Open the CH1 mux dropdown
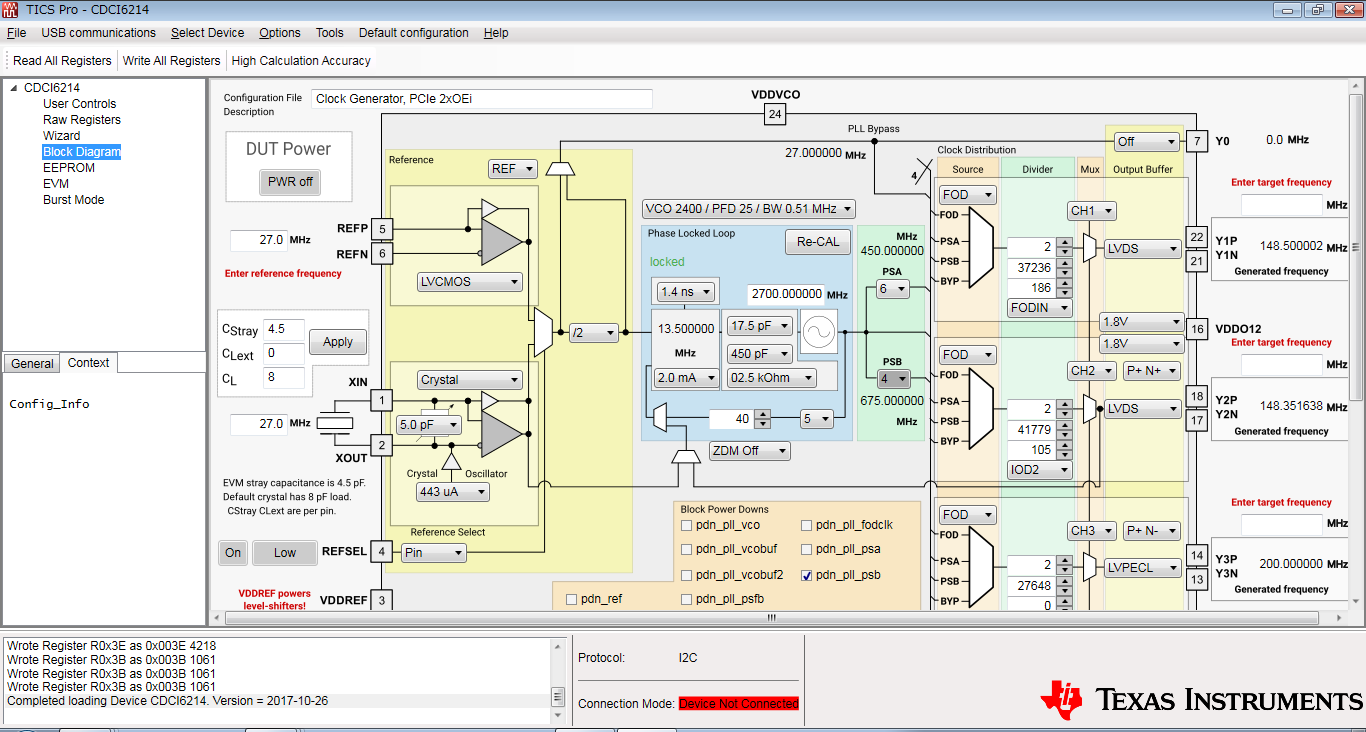The height and width of the screenshot is (732, 1366). tap(1092, 211)
